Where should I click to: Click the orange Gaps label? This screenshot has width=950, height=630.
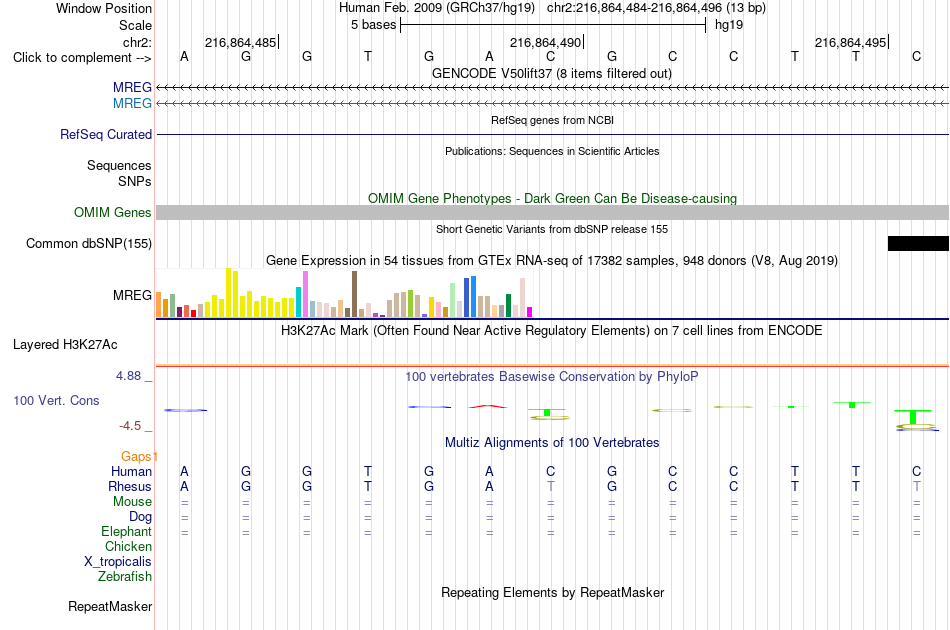(136, 456)
